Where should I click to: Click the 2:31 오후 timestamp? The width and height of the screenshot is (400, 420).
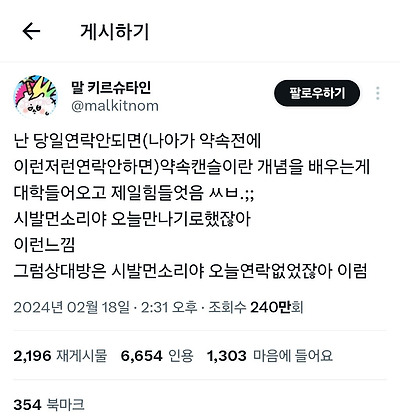coord(169,307)
